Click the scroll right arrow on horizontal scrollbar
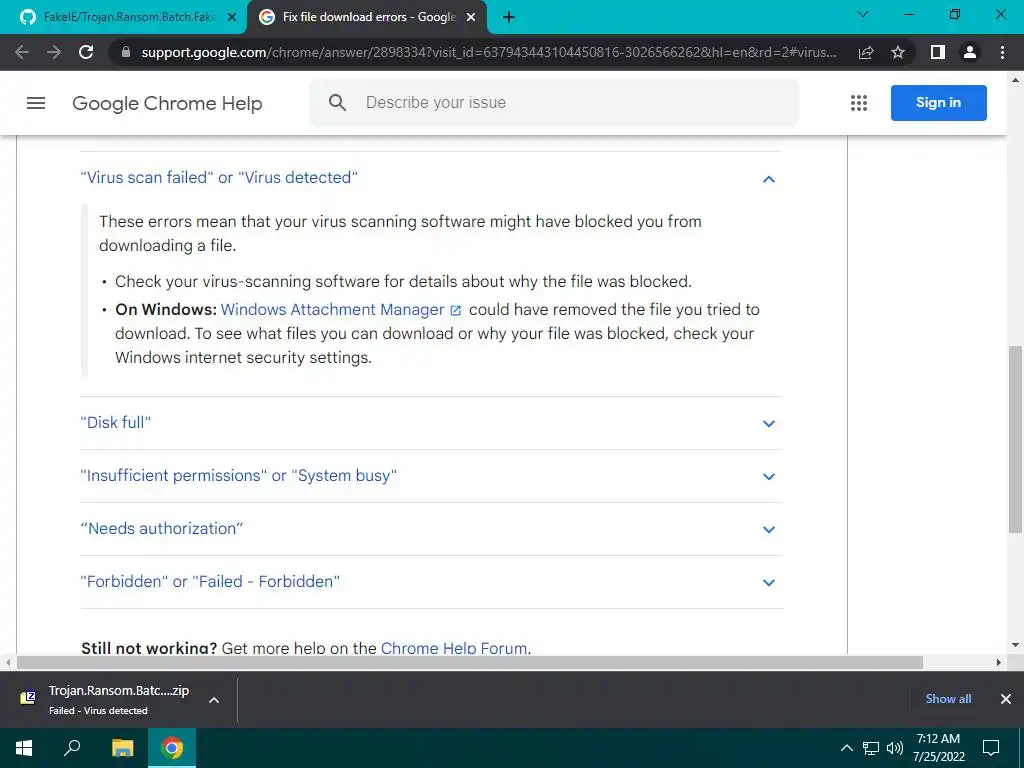 point(999,662)
